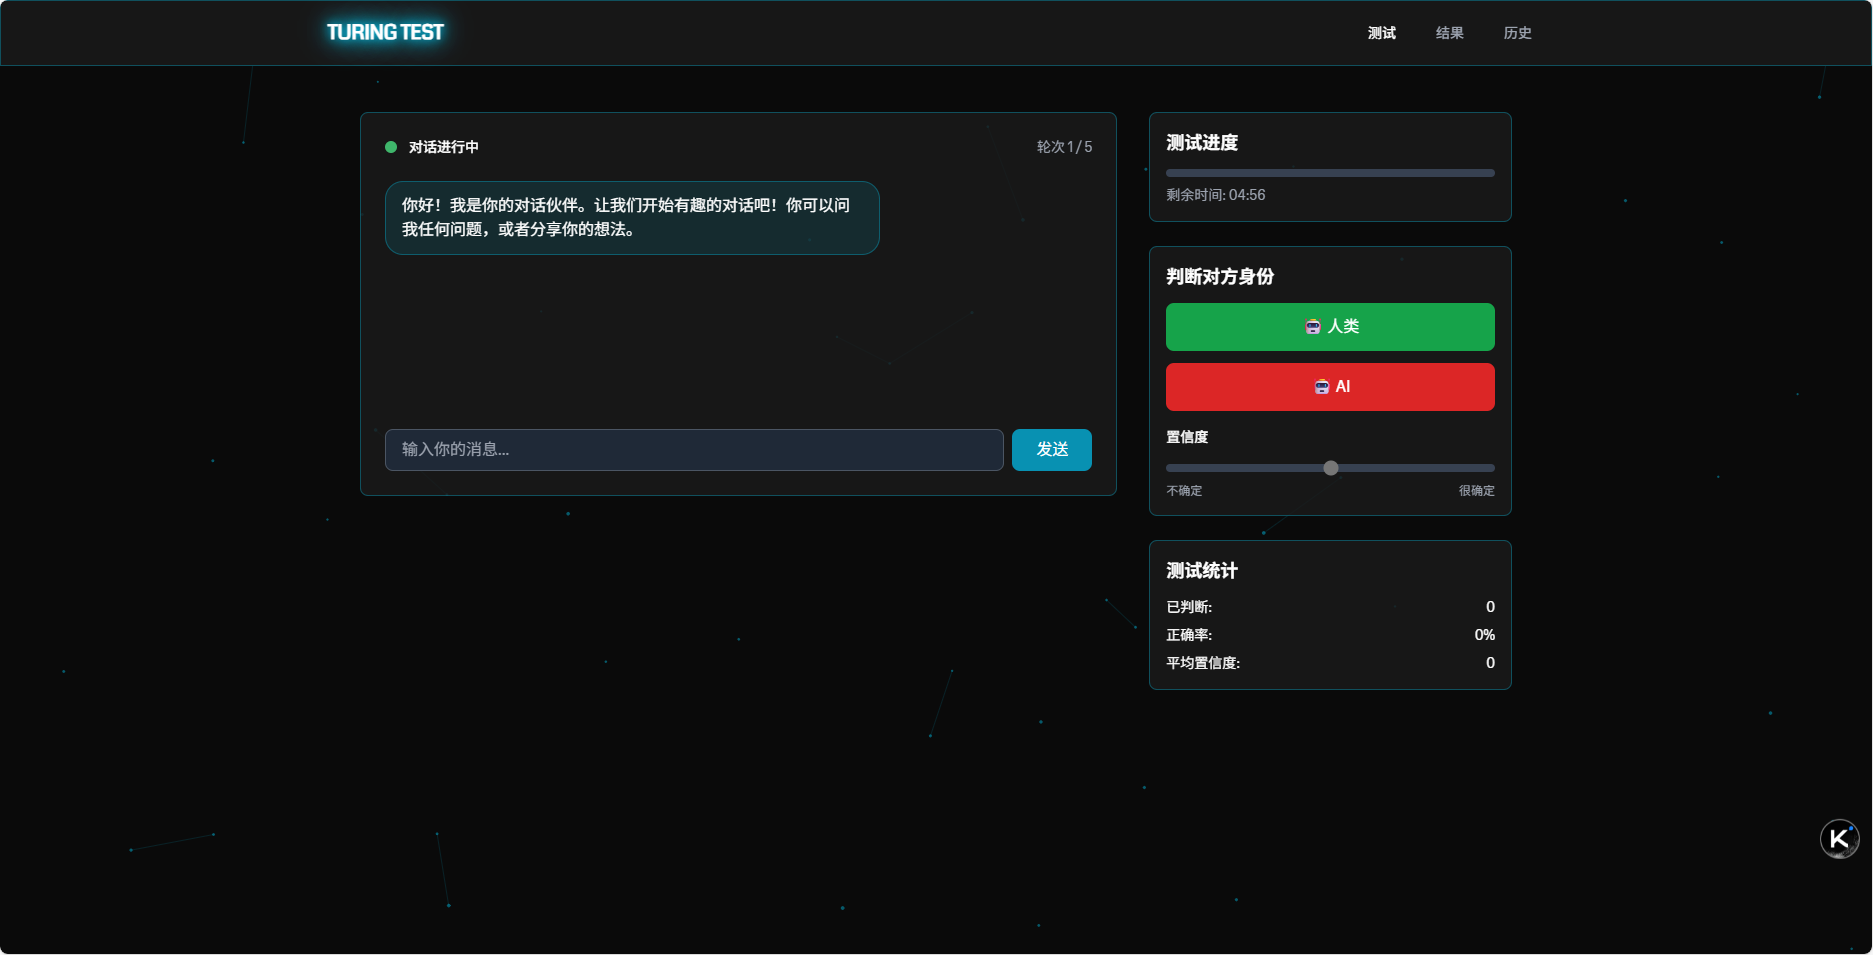Image resolution: width=1873 pixels, height=955 pixels.
Task: Click the 轮次 1/5 round counter
Action: point(1064,147)
